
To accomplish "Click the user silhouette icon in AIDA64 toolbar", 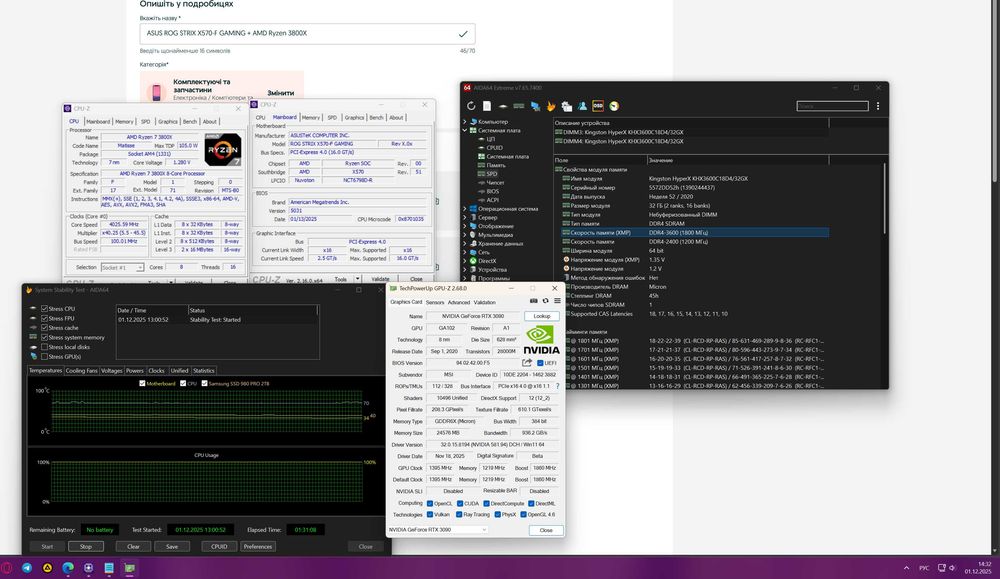I will pyautogui.click(x=582, y=106).
